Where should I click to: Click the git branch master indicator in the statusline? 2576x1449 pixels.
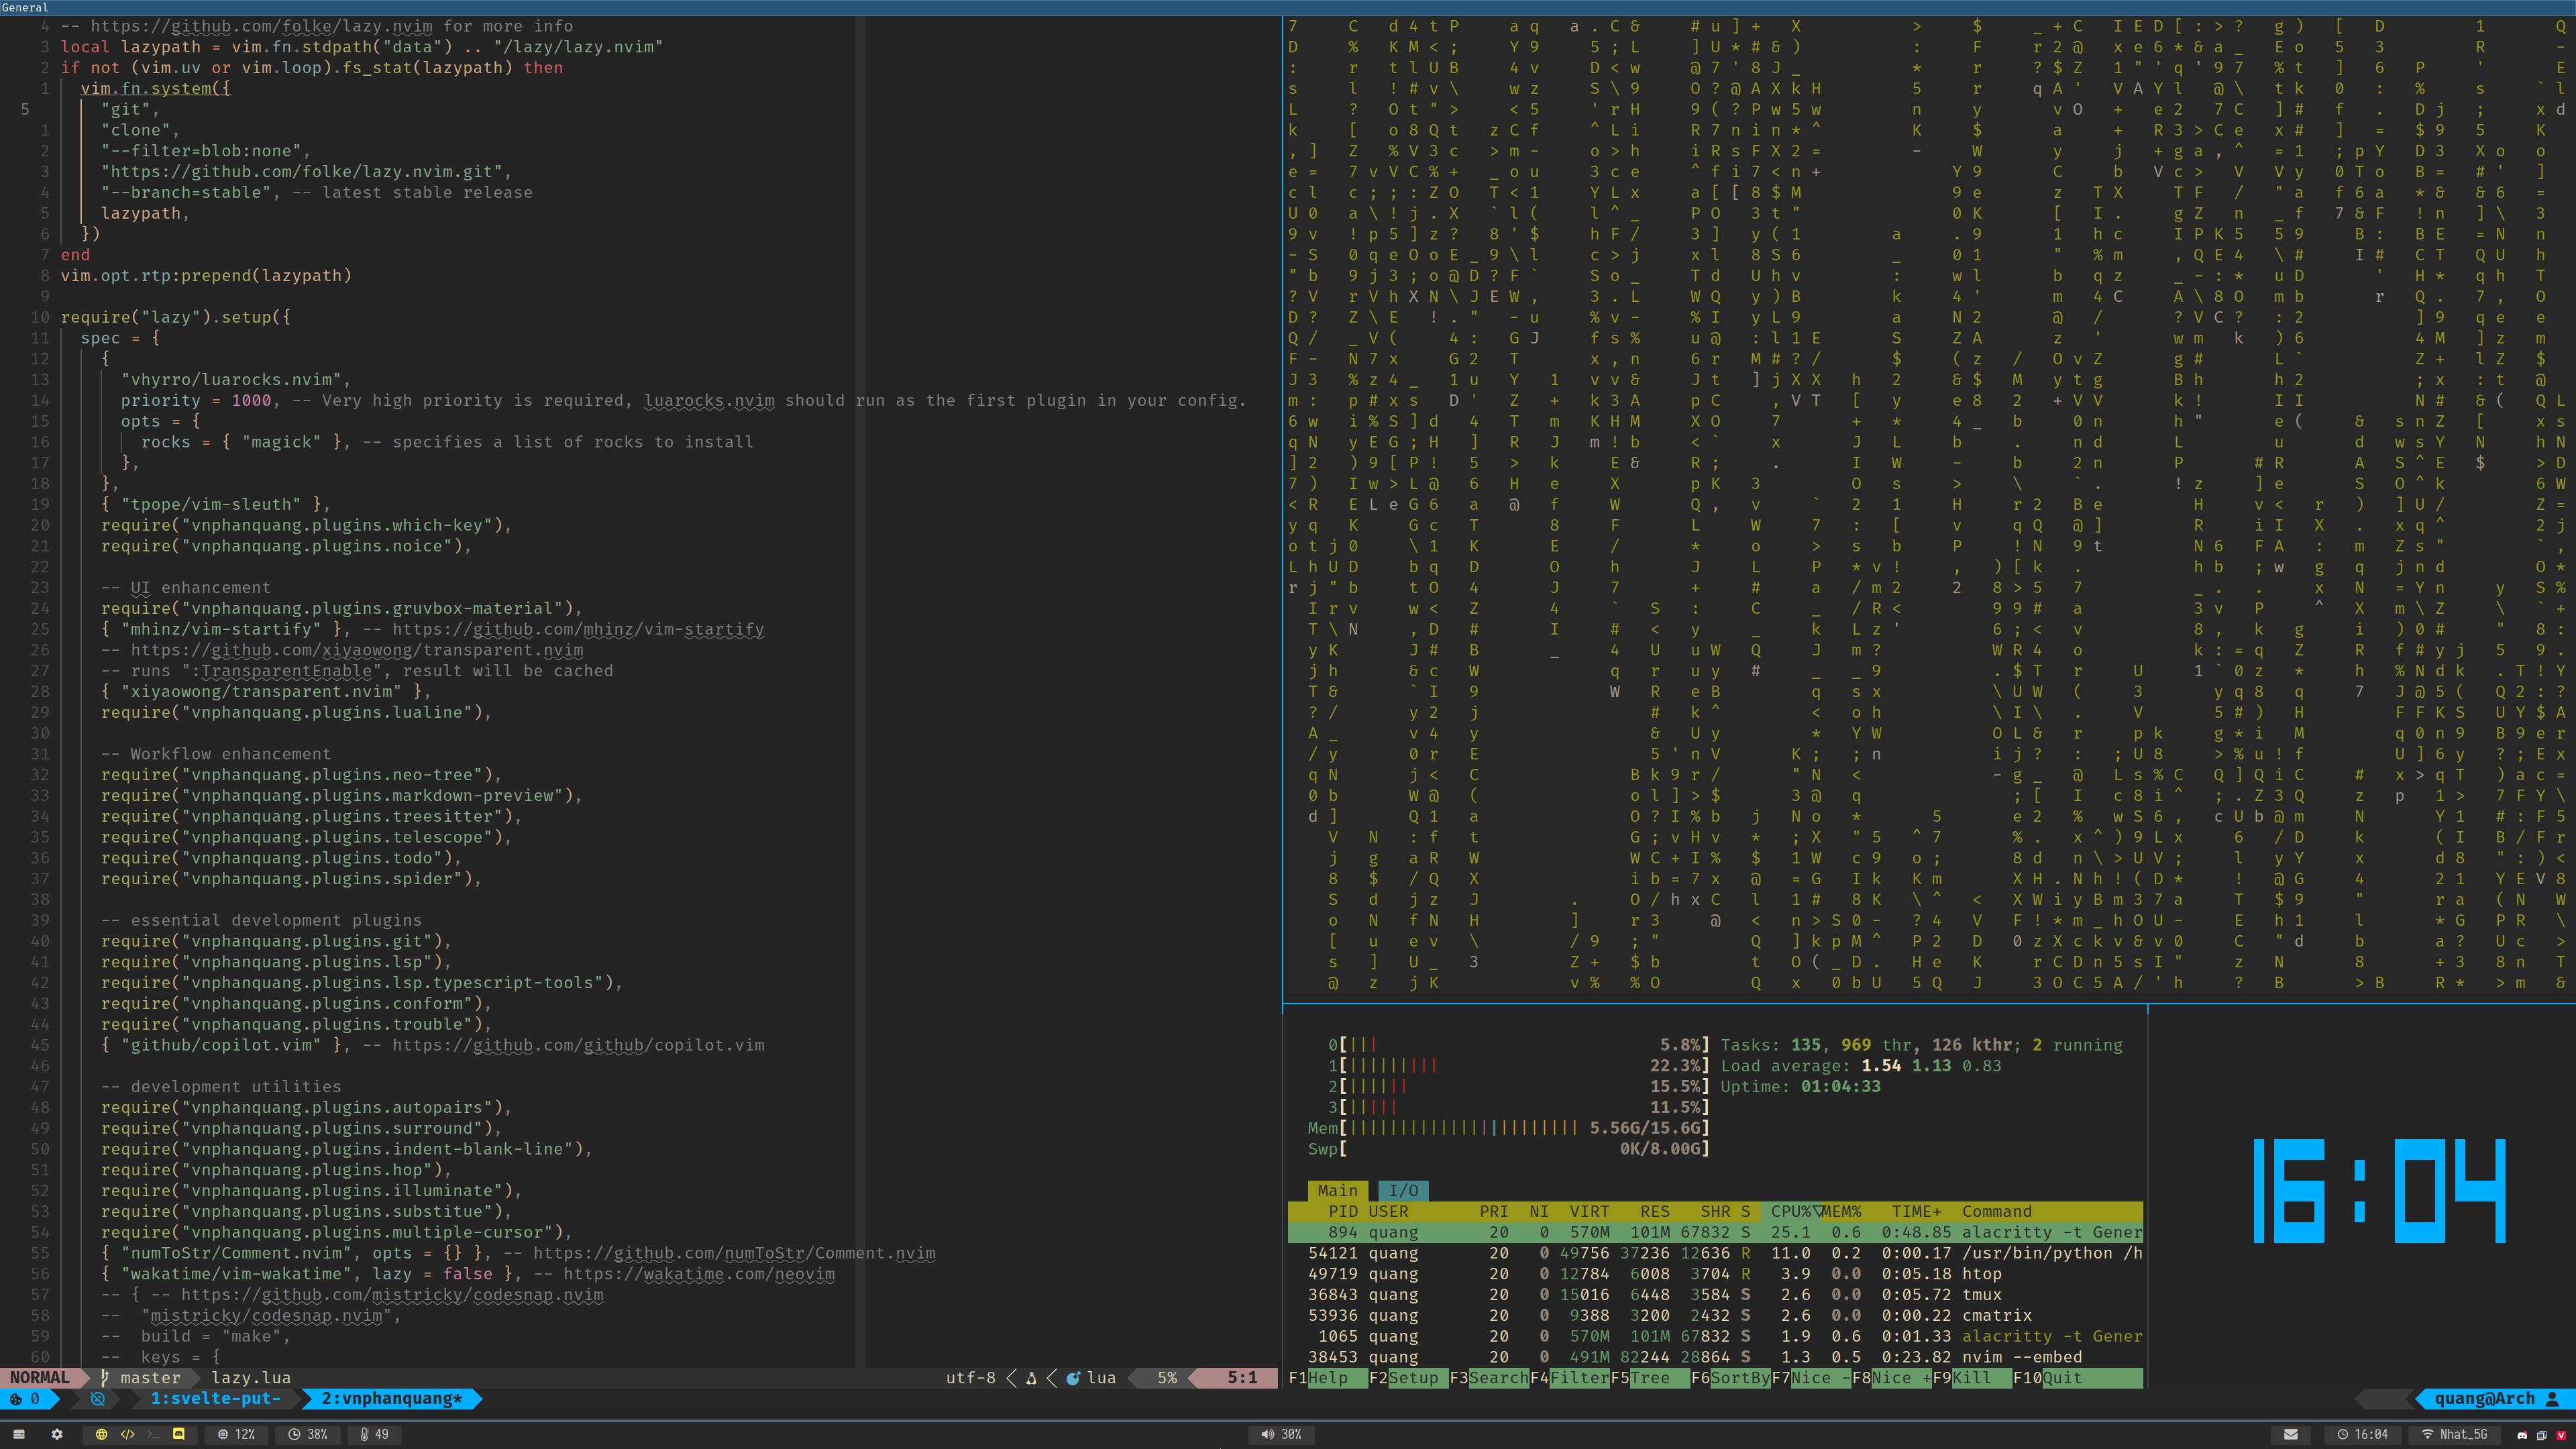[x=140, y=1378]
